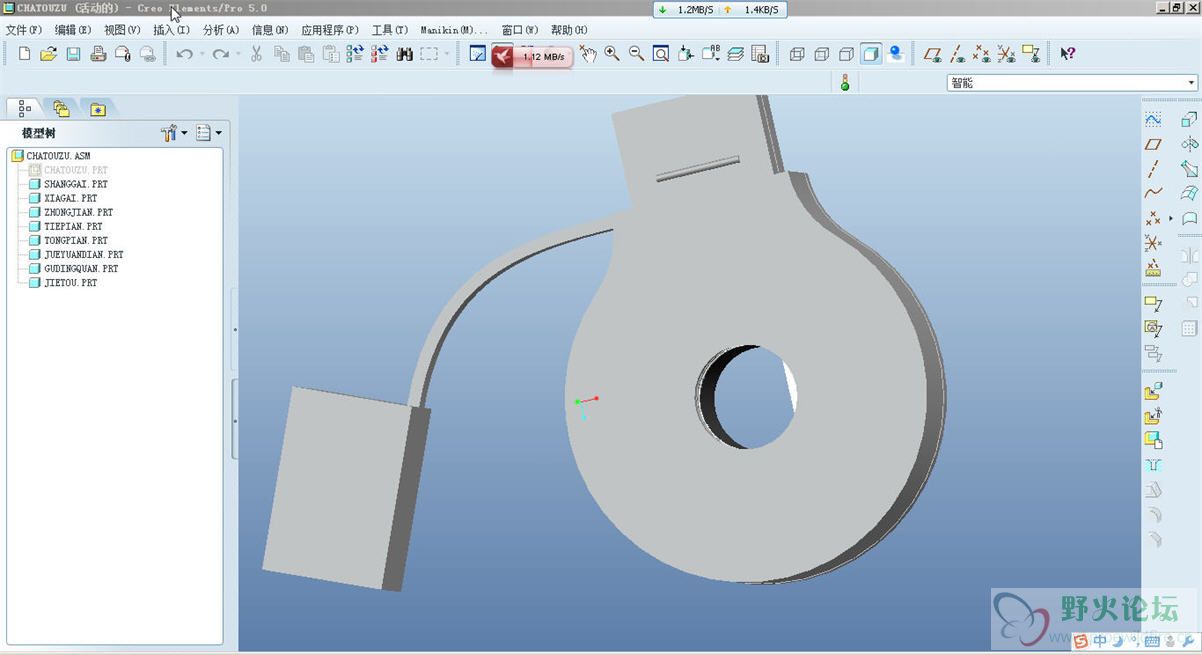The height and width of the screenshot is (655, 1202).
Task: Open the Find binoculars tool
Action: (405, 54)
